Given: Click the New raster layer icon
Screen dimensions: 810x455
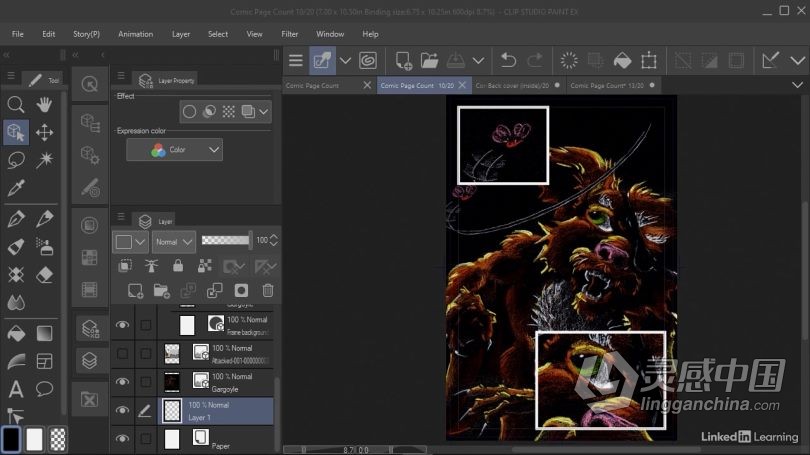Looking at the screenshot, I should (x=135, y=291).
